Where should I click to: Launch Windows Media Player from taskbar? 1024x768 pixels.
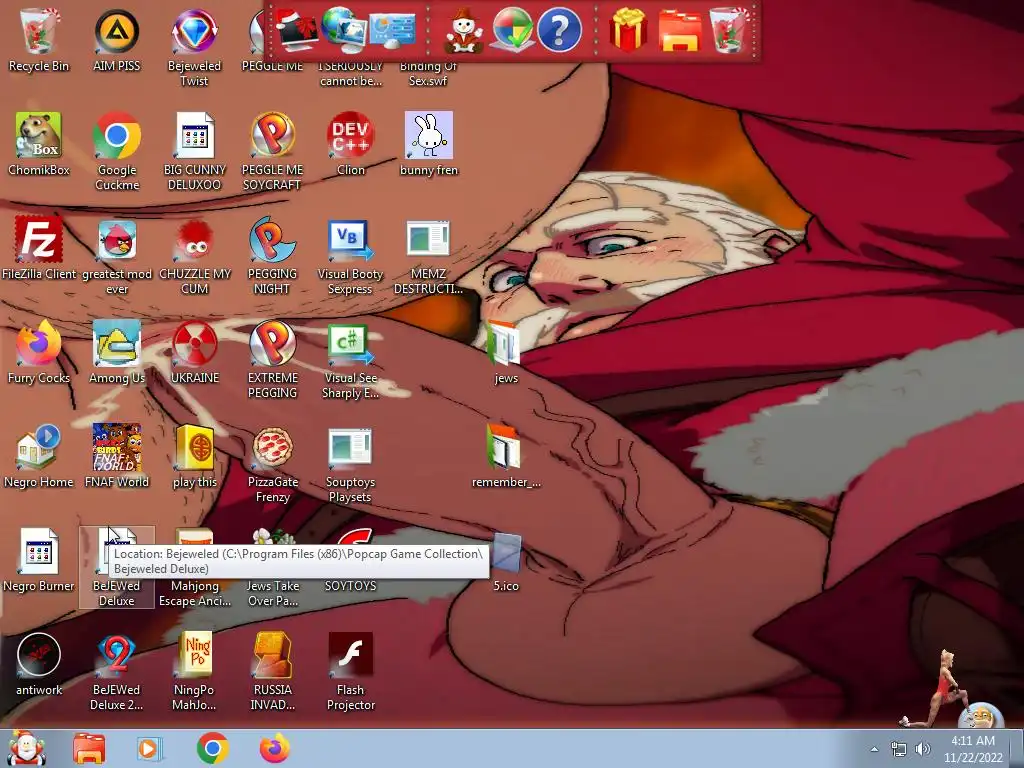150,748
